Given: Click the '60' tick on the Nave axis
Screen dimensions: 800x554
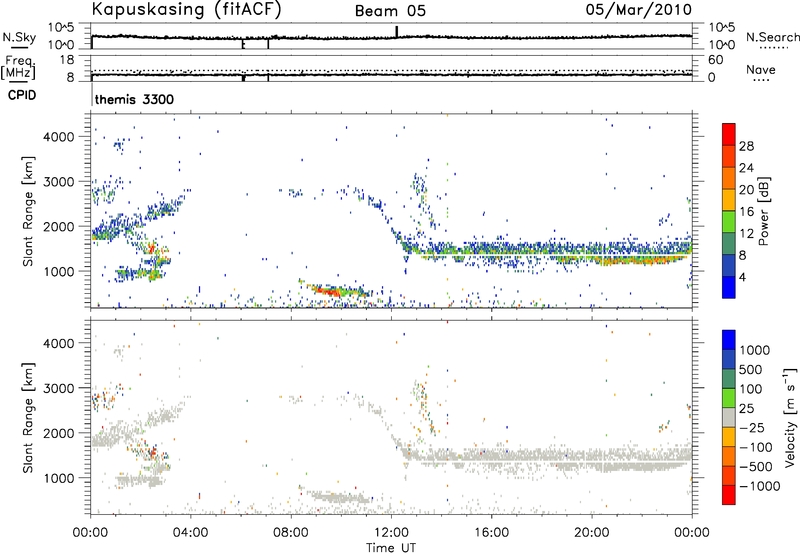Looking at the screenshot, I should [x=715, y=60].
